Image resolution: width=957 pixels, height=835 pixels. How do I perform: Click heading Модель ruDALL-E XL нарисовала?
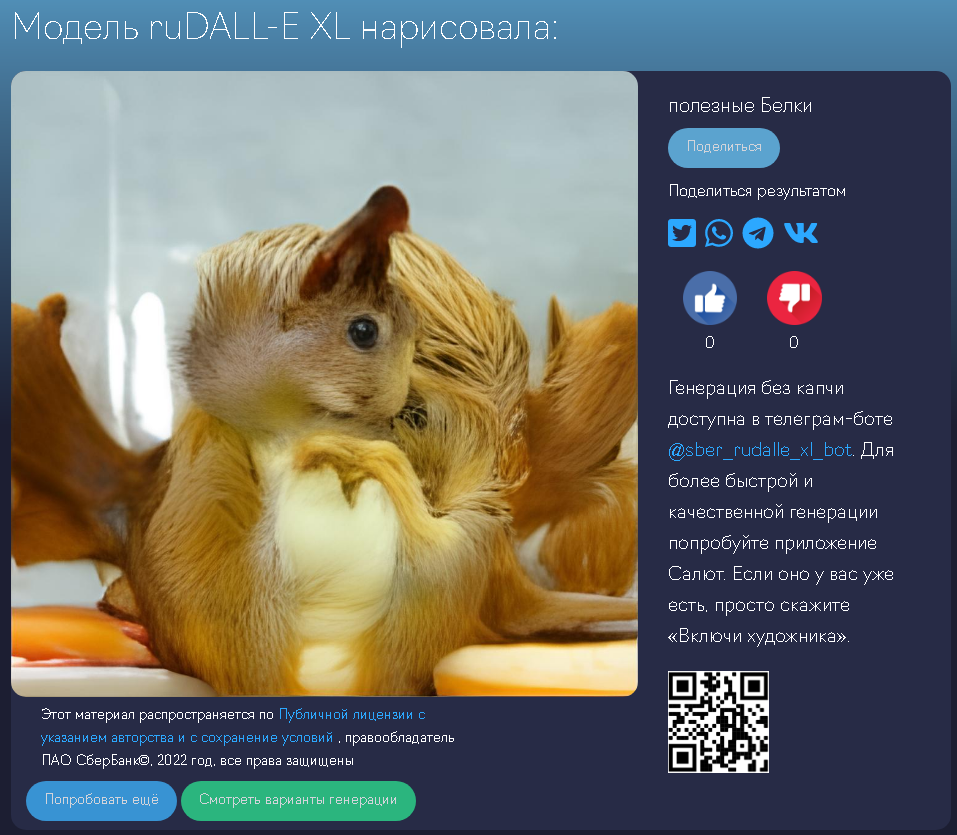click(x=285, y=28)
